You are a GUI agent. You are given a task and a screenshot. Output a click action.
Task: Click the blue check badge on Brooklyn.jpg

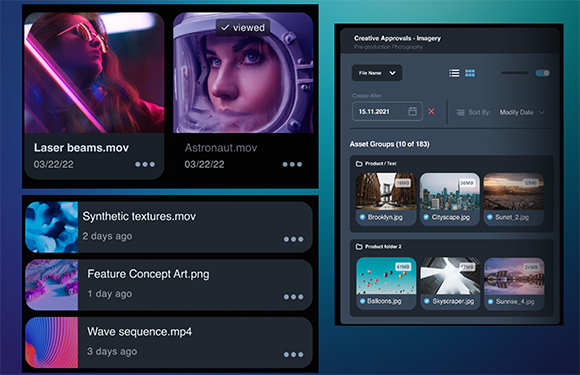(362, 217)
